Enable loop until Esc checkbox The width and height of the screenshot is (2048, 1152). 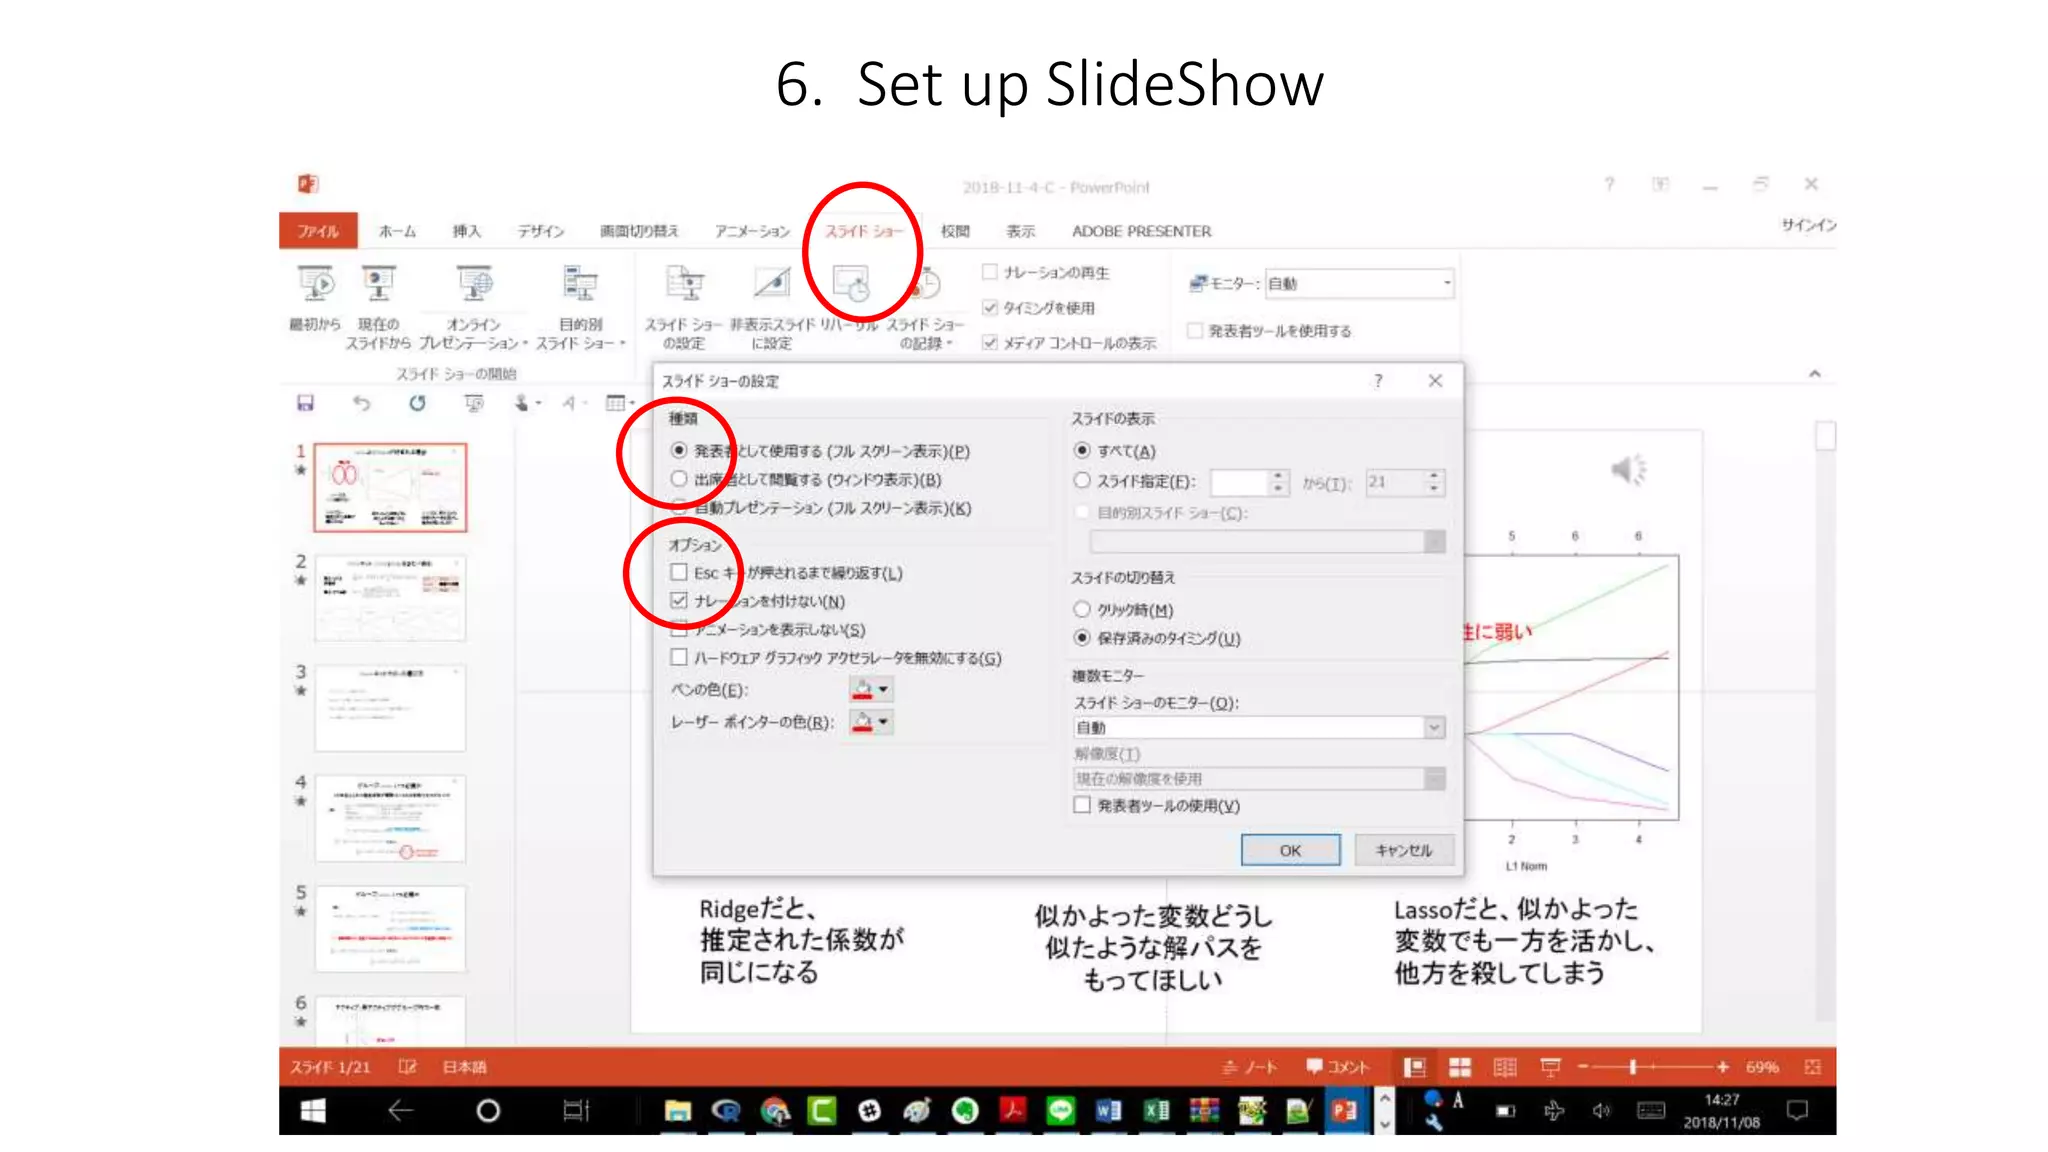[679, 572]
